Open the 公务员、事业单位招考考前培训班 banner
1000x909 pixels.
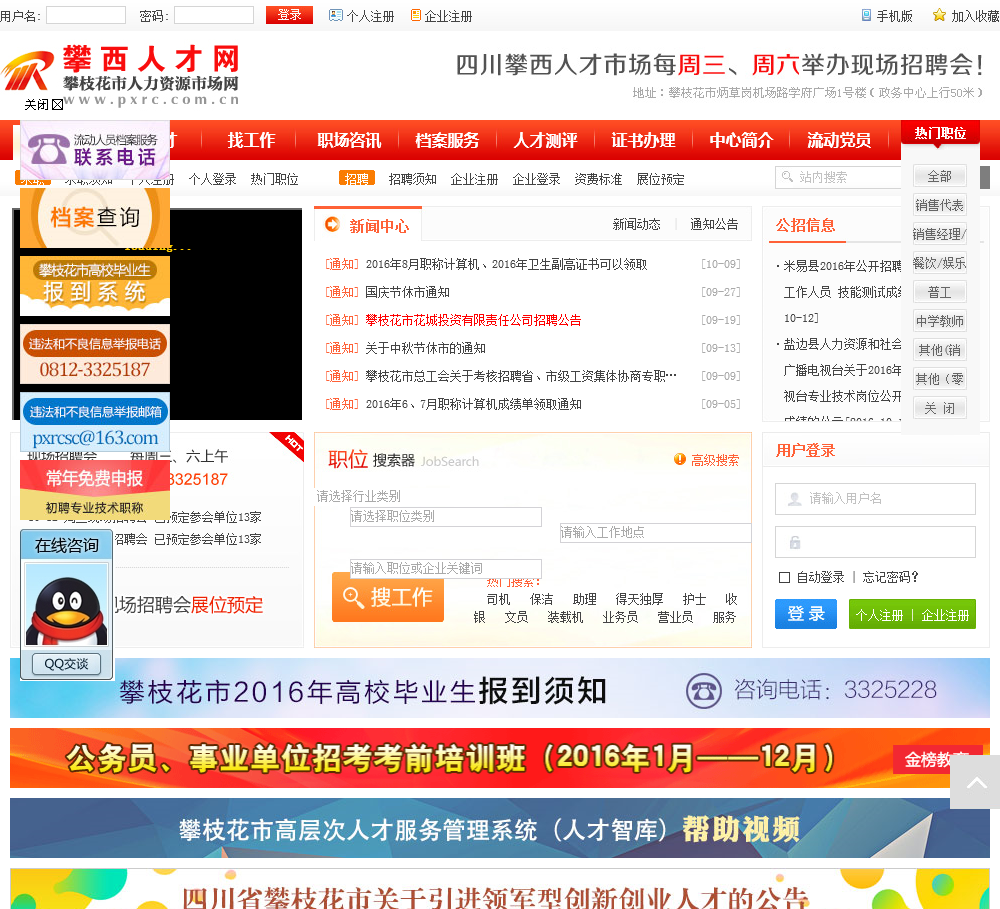coord(499,758)
